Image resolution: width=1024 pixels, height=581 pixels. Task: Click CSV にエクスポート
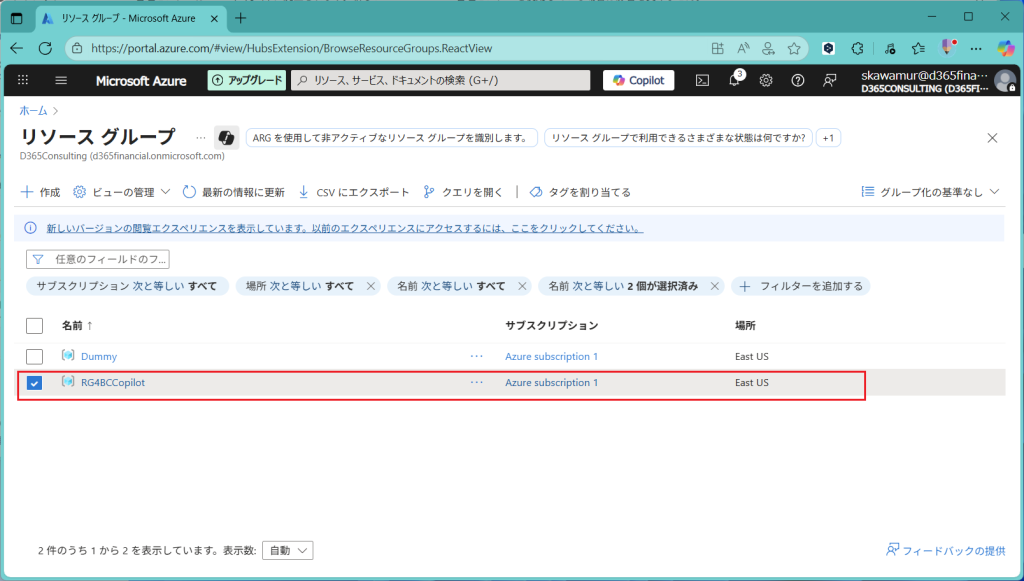353,192
